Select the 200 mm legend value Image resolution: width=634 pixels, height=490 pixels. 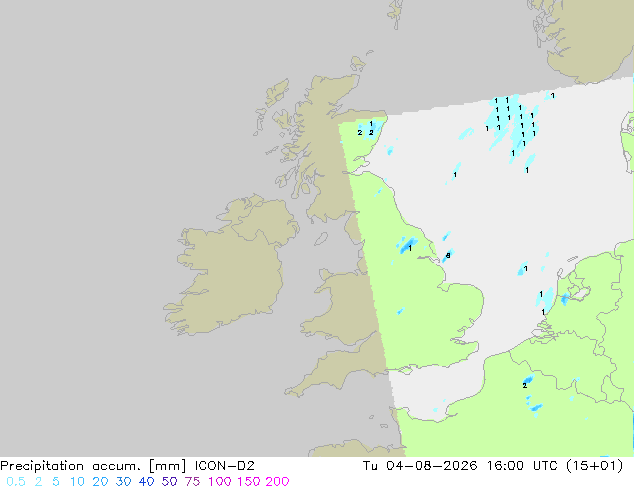[277, 482]
